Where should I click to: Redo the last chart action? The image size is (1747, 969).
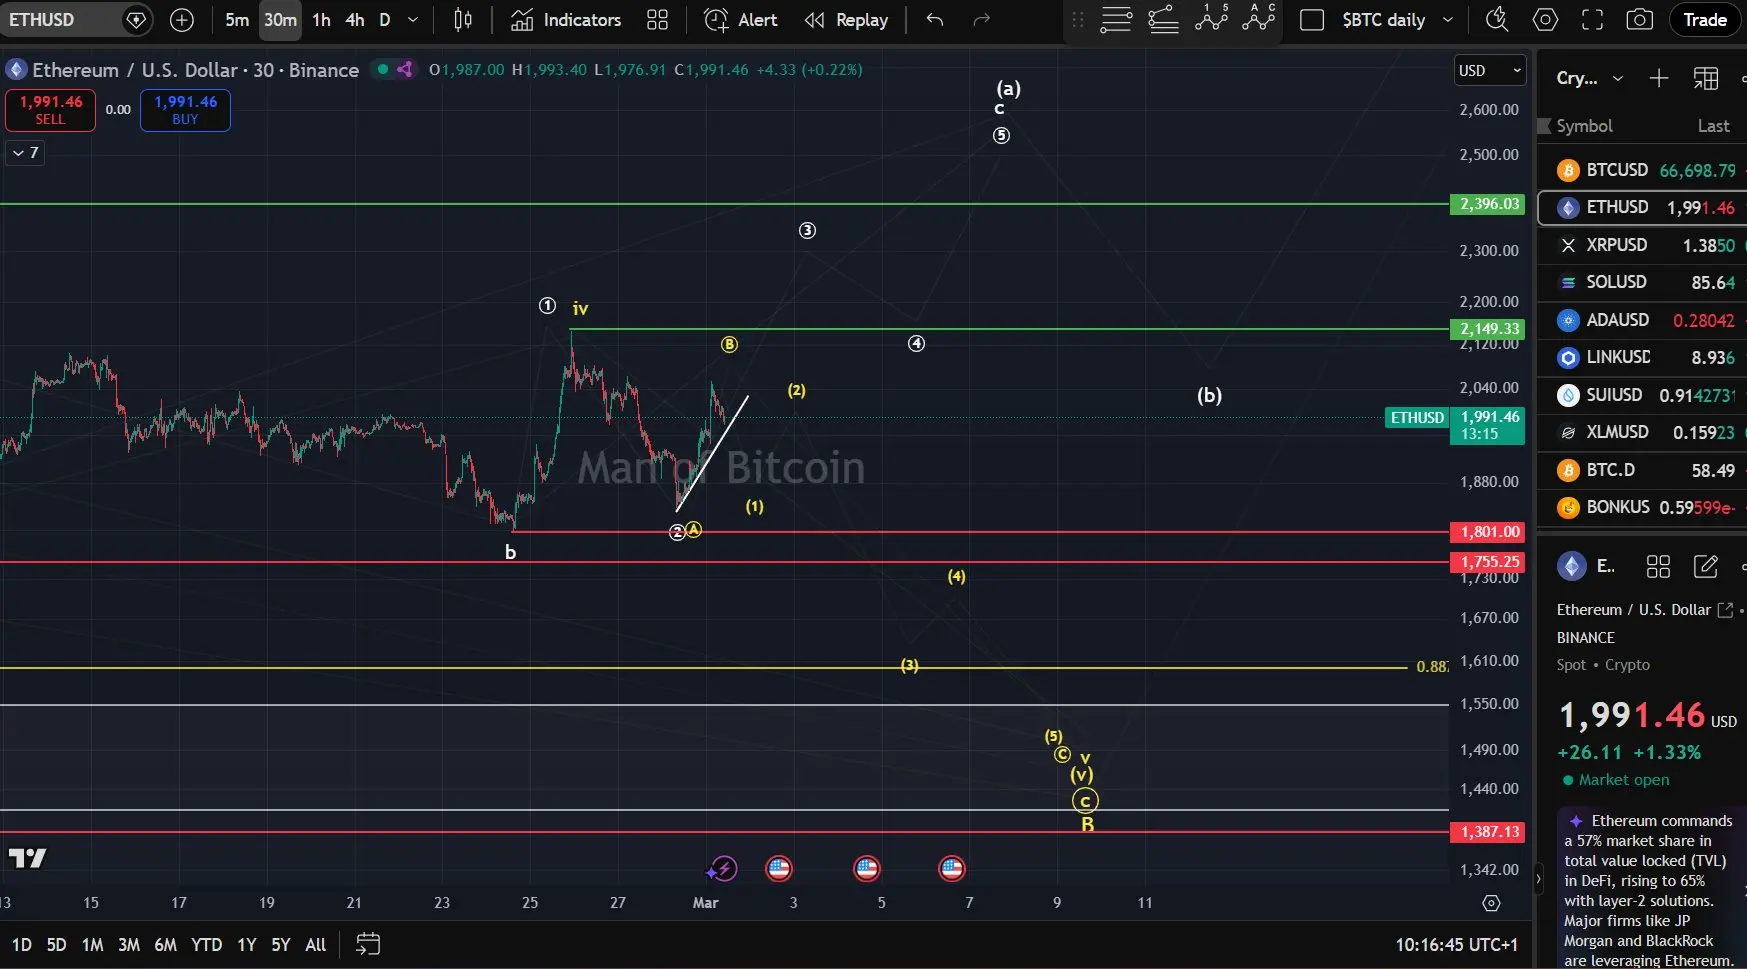(982, 20)
